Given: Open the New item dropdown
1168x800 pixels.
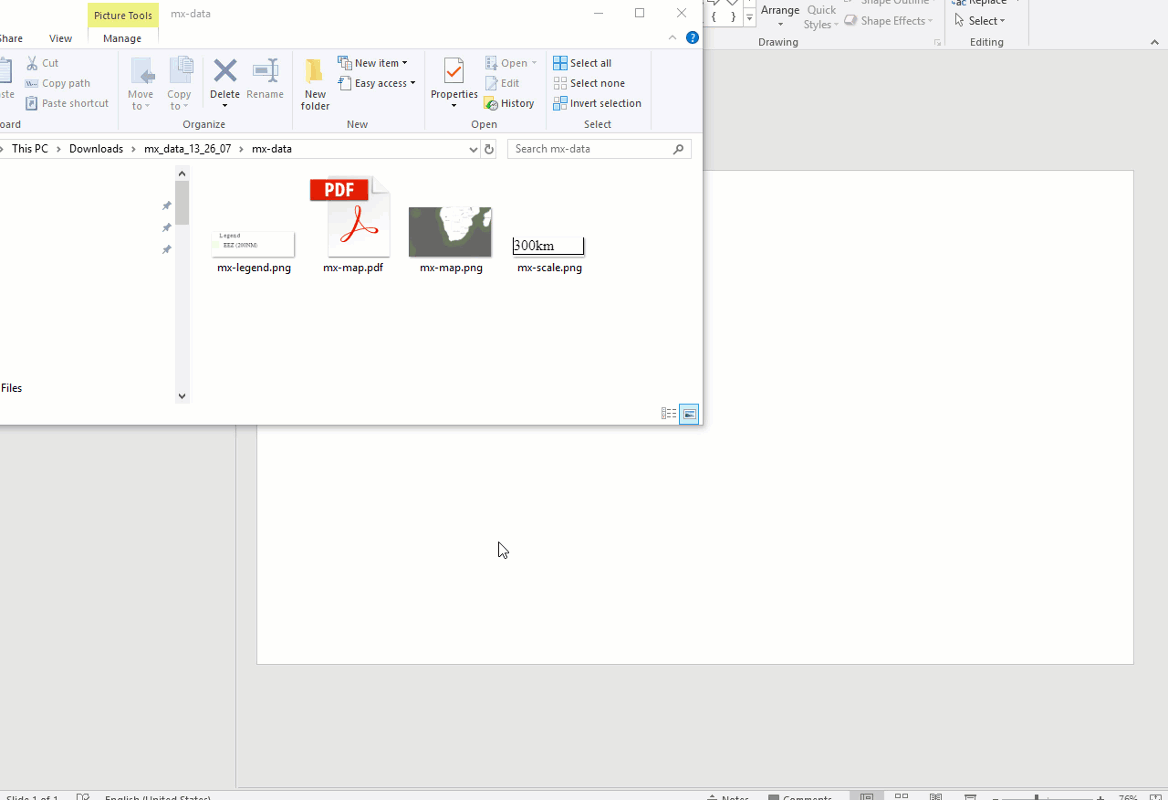Looking at the screenshot, I should [373, 63].
